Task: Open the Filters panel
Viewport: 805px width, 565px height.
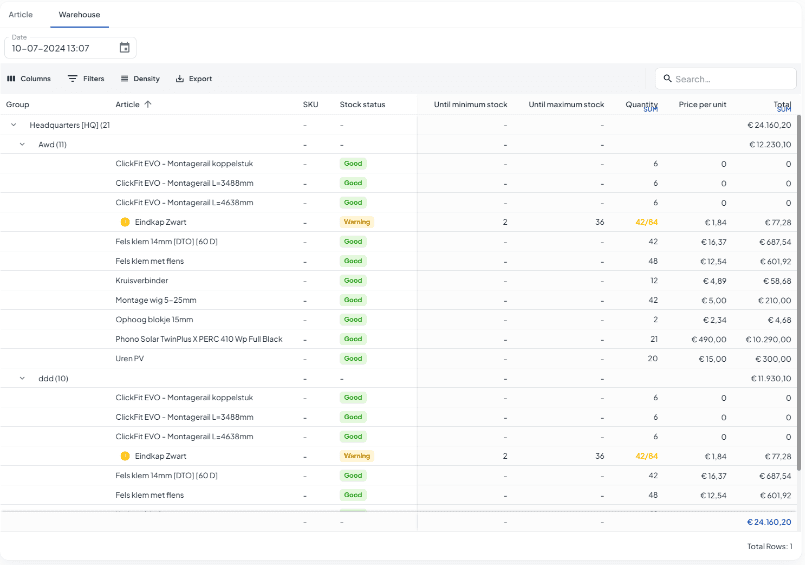Action: point(86,79)
